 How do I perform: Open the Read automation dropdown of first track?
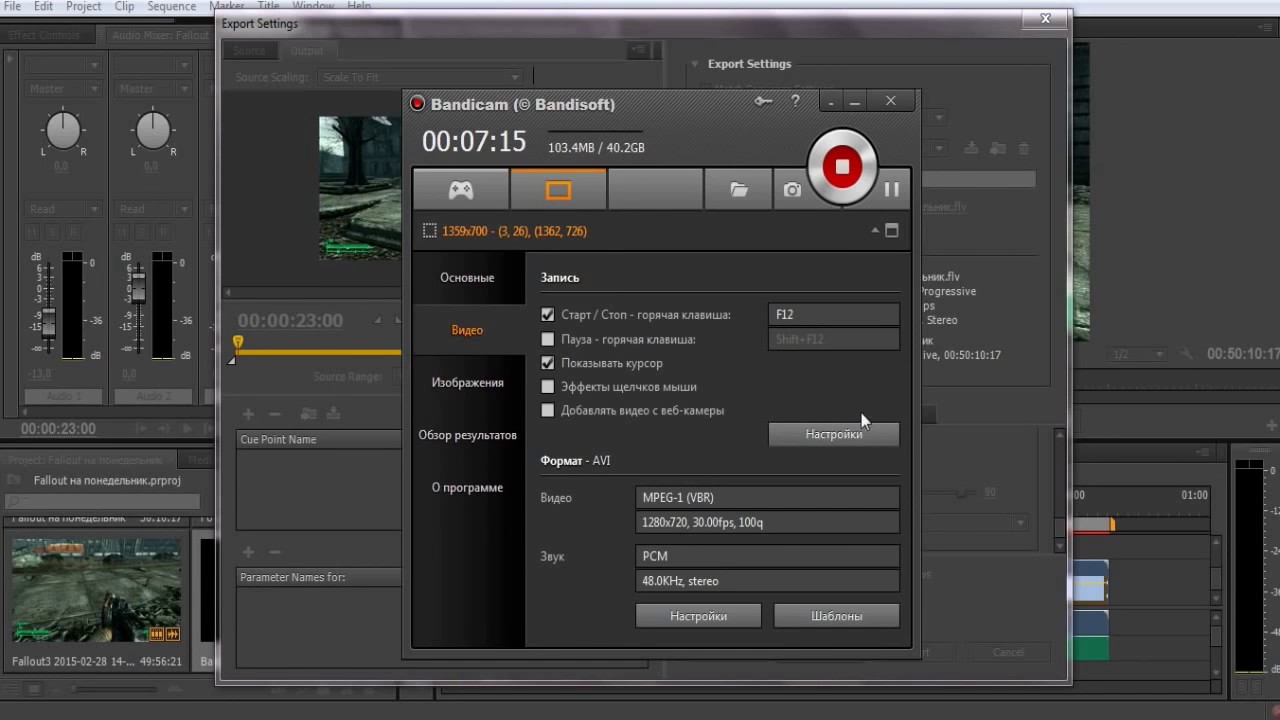click(x=63, y=209)
